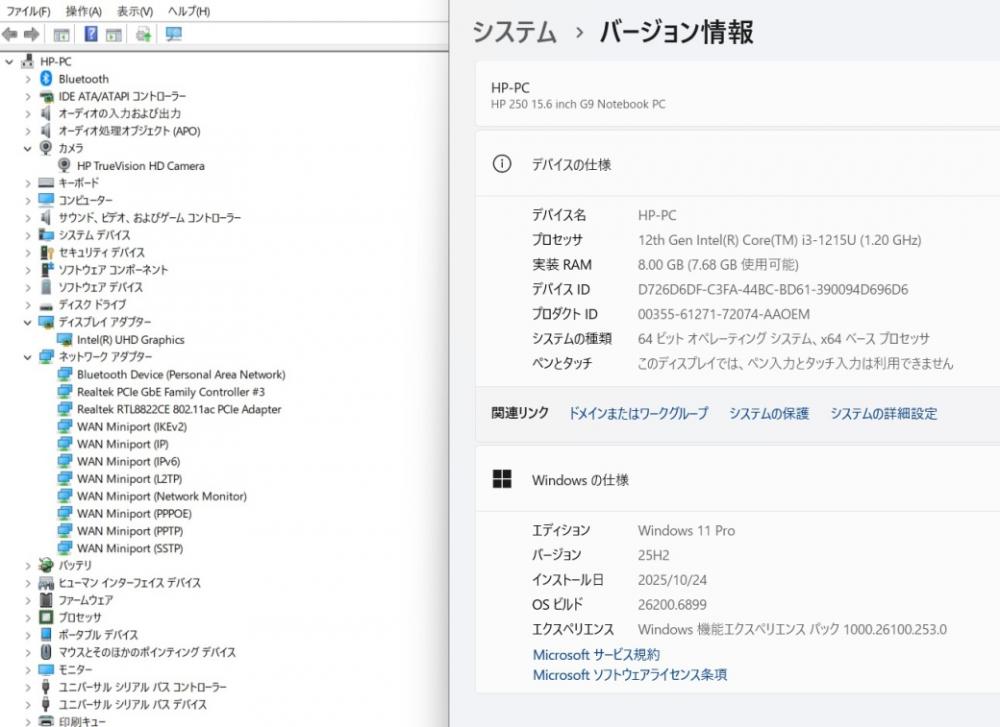The height and width of the screenshot is (727, 1000).
Task: Open ドメインまたはワークグループ link
Action: (638, 413)
